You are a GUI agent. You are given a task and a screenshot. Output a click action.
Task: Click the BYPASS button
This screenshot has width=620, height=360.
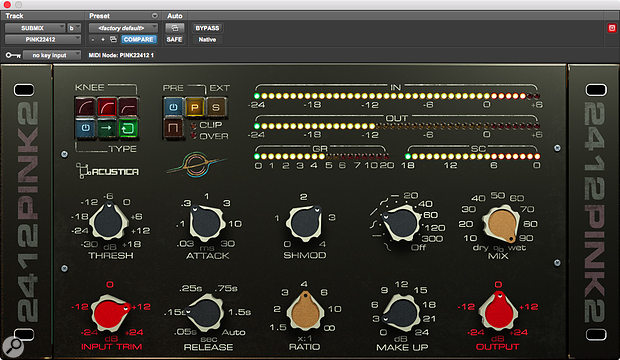coord(207,28)
